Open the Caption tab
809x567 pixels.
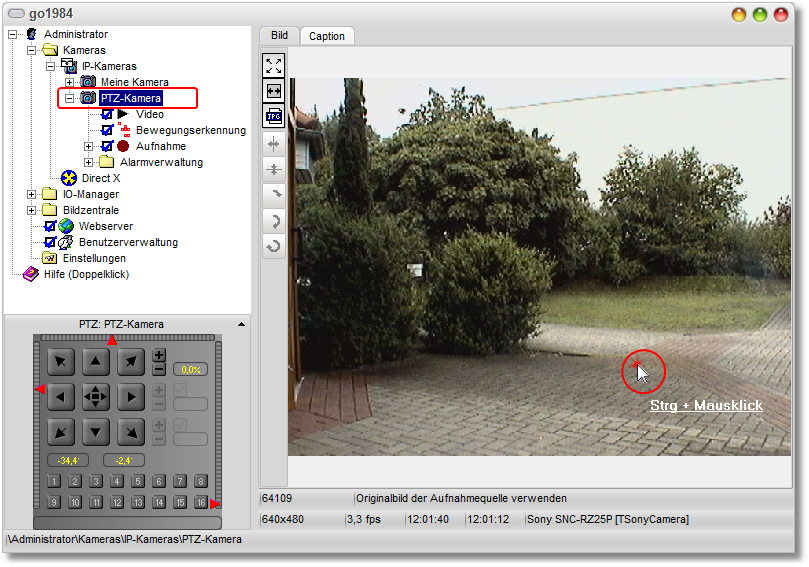327,36
